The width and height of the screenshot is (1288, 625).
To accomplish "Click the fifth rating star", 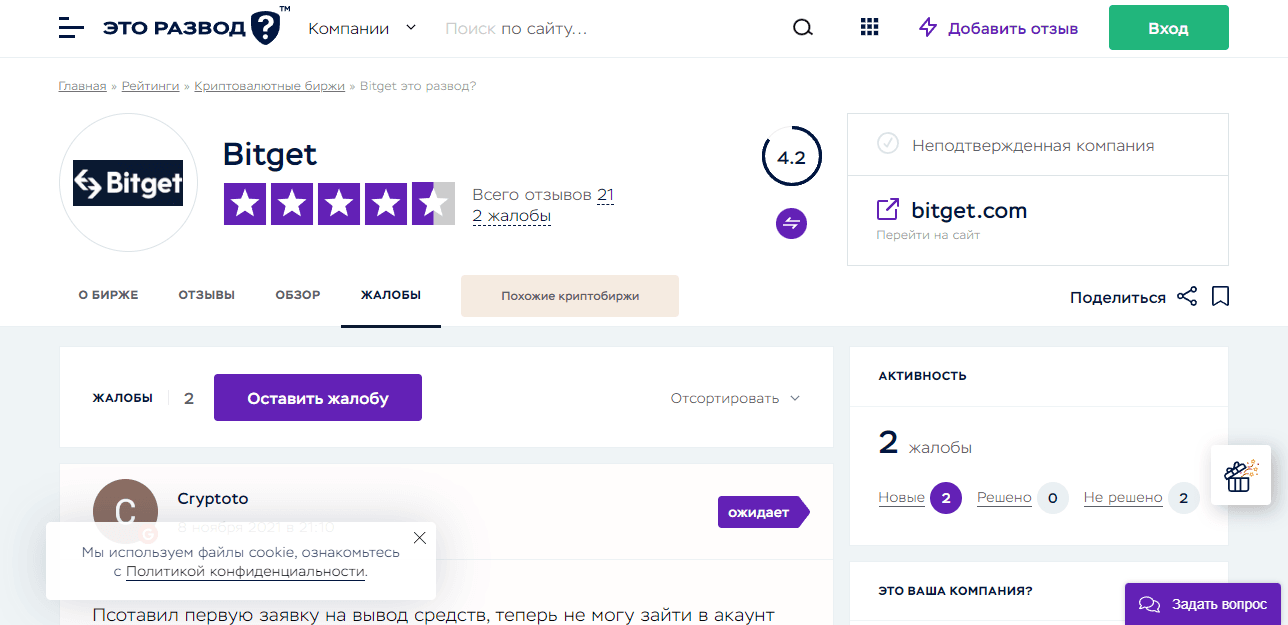I will click(433, 203).
